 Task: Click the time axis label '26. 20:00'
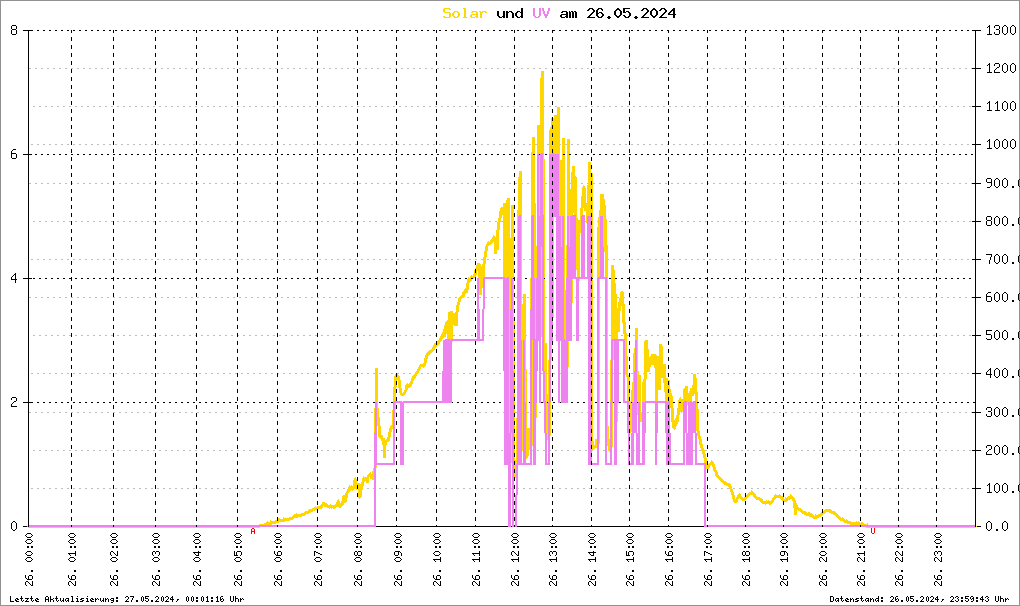(824, 560)
